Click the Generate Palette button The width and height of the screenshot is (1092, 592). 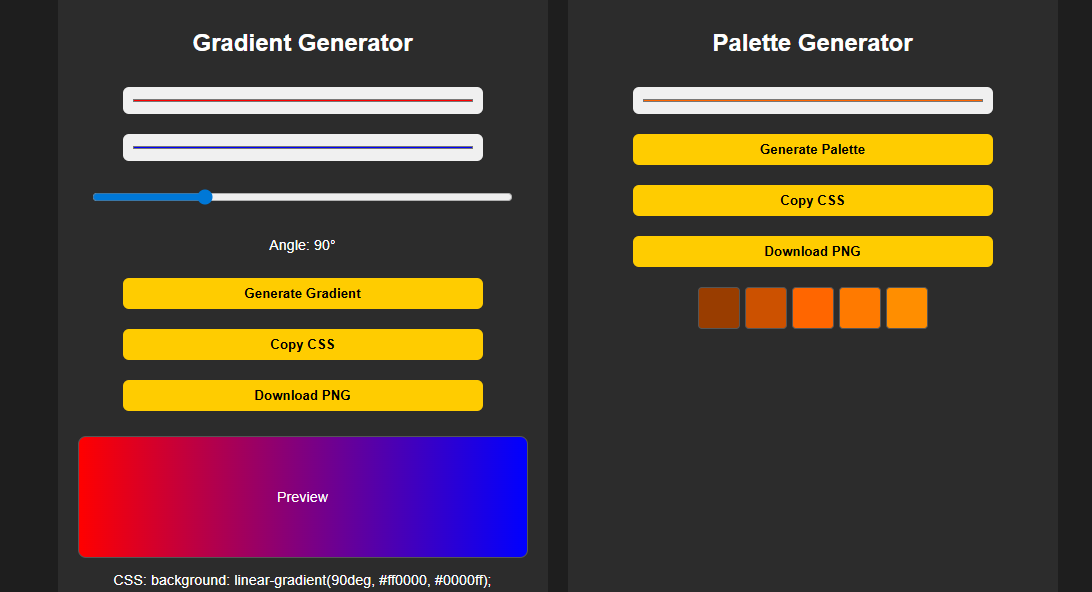812,149
